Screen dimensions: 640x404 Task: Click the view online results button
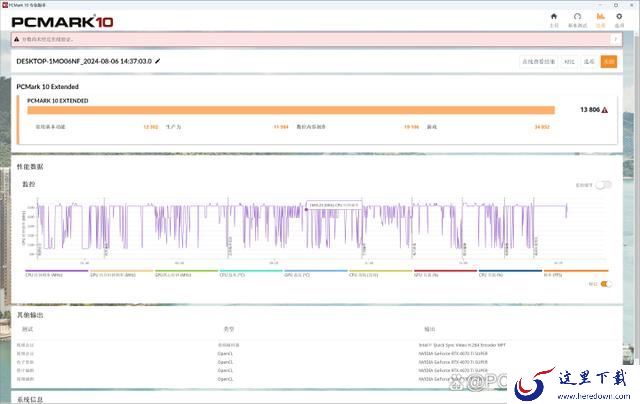point(538,62)
